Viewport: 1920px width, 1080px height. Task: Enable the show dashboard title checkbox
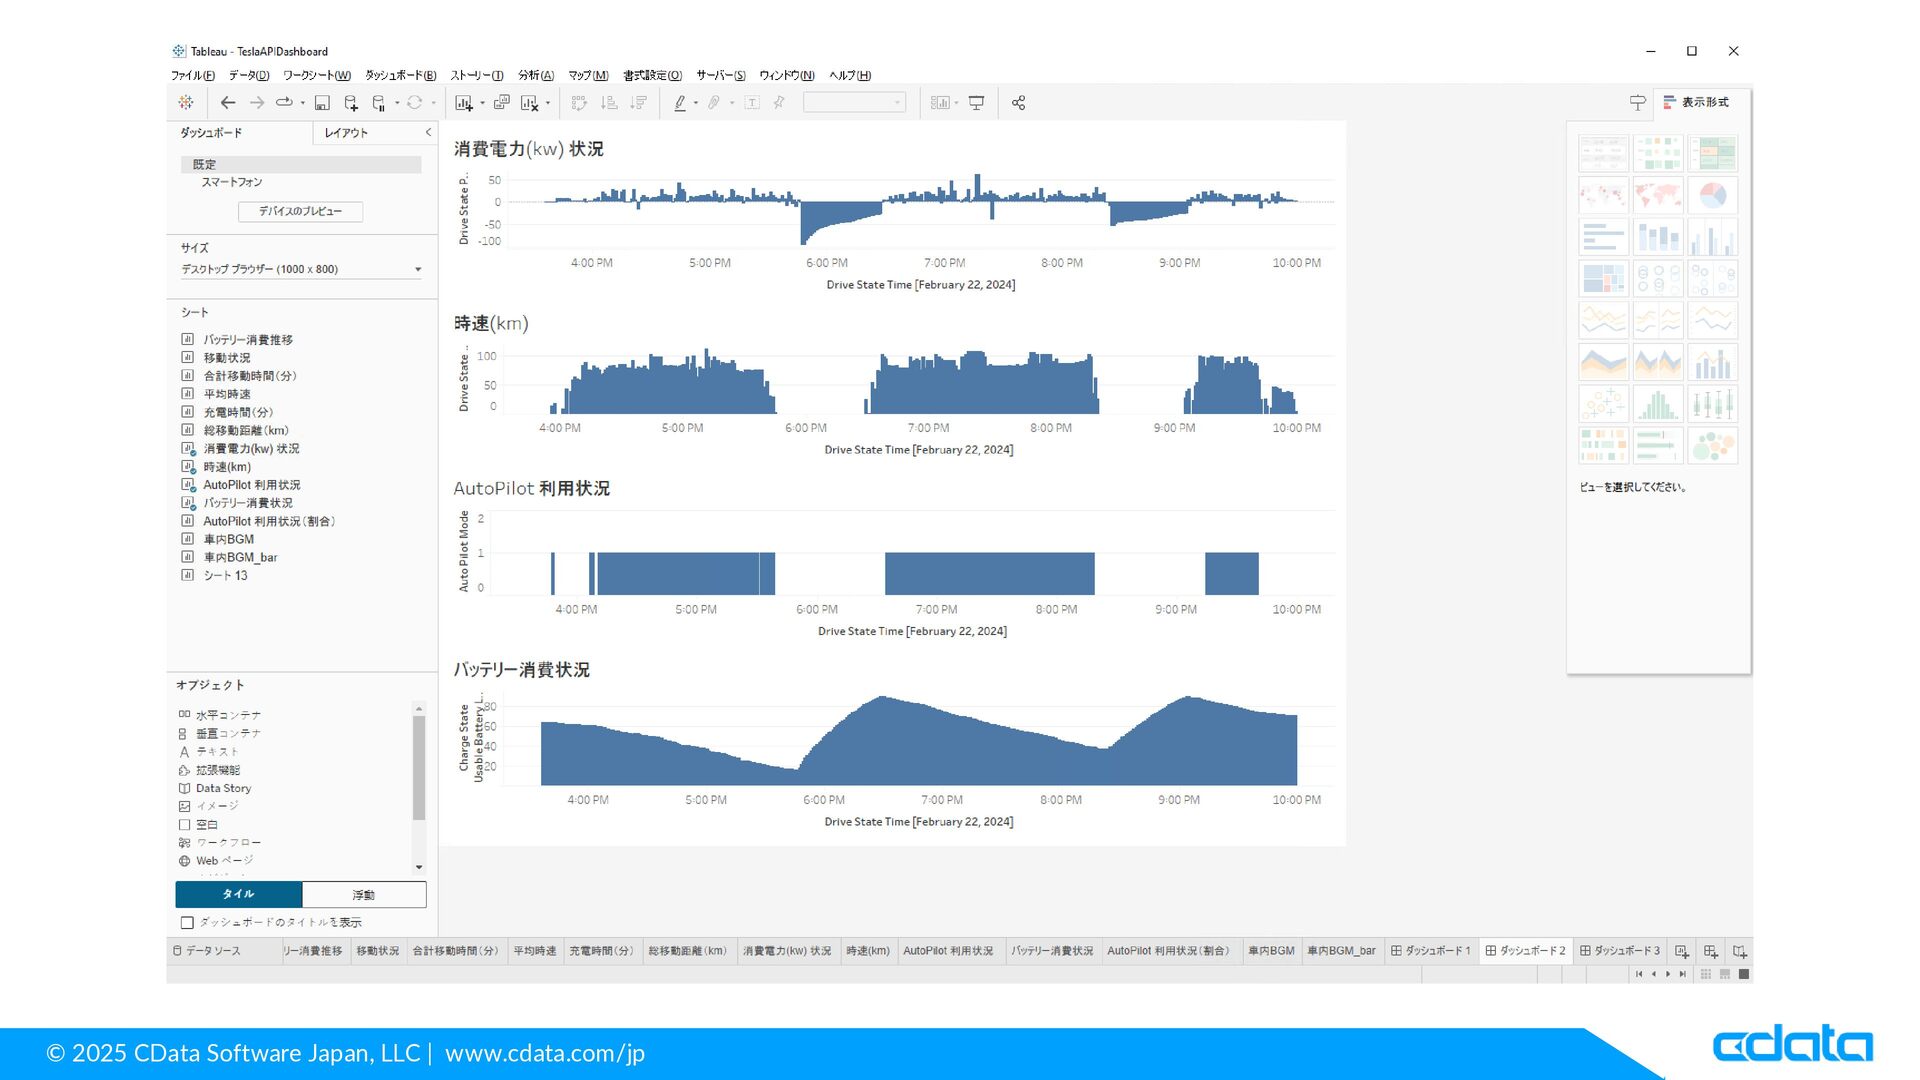coord(187,923)
